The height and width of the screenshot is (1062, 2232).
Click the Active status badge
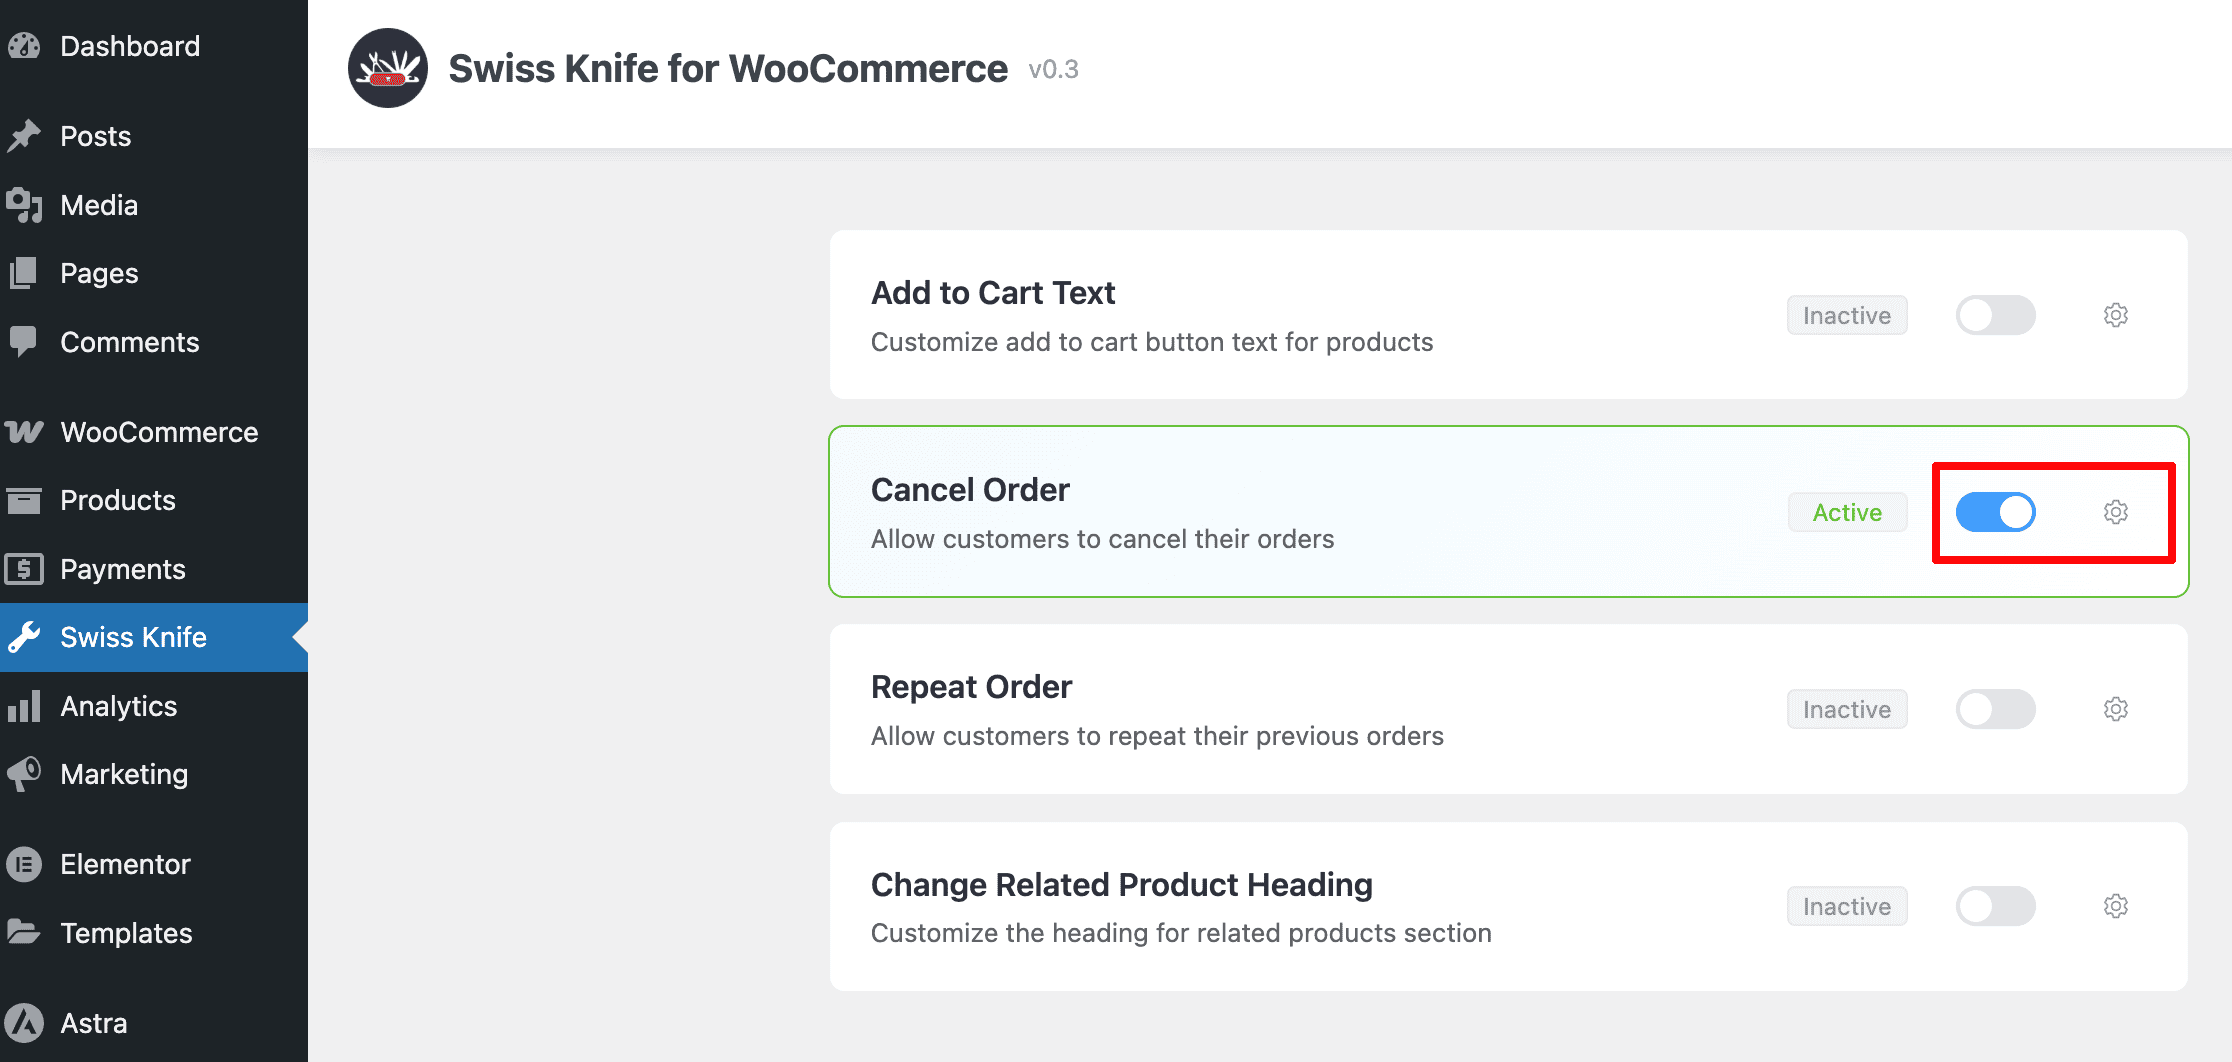(x=1847, y=512)
